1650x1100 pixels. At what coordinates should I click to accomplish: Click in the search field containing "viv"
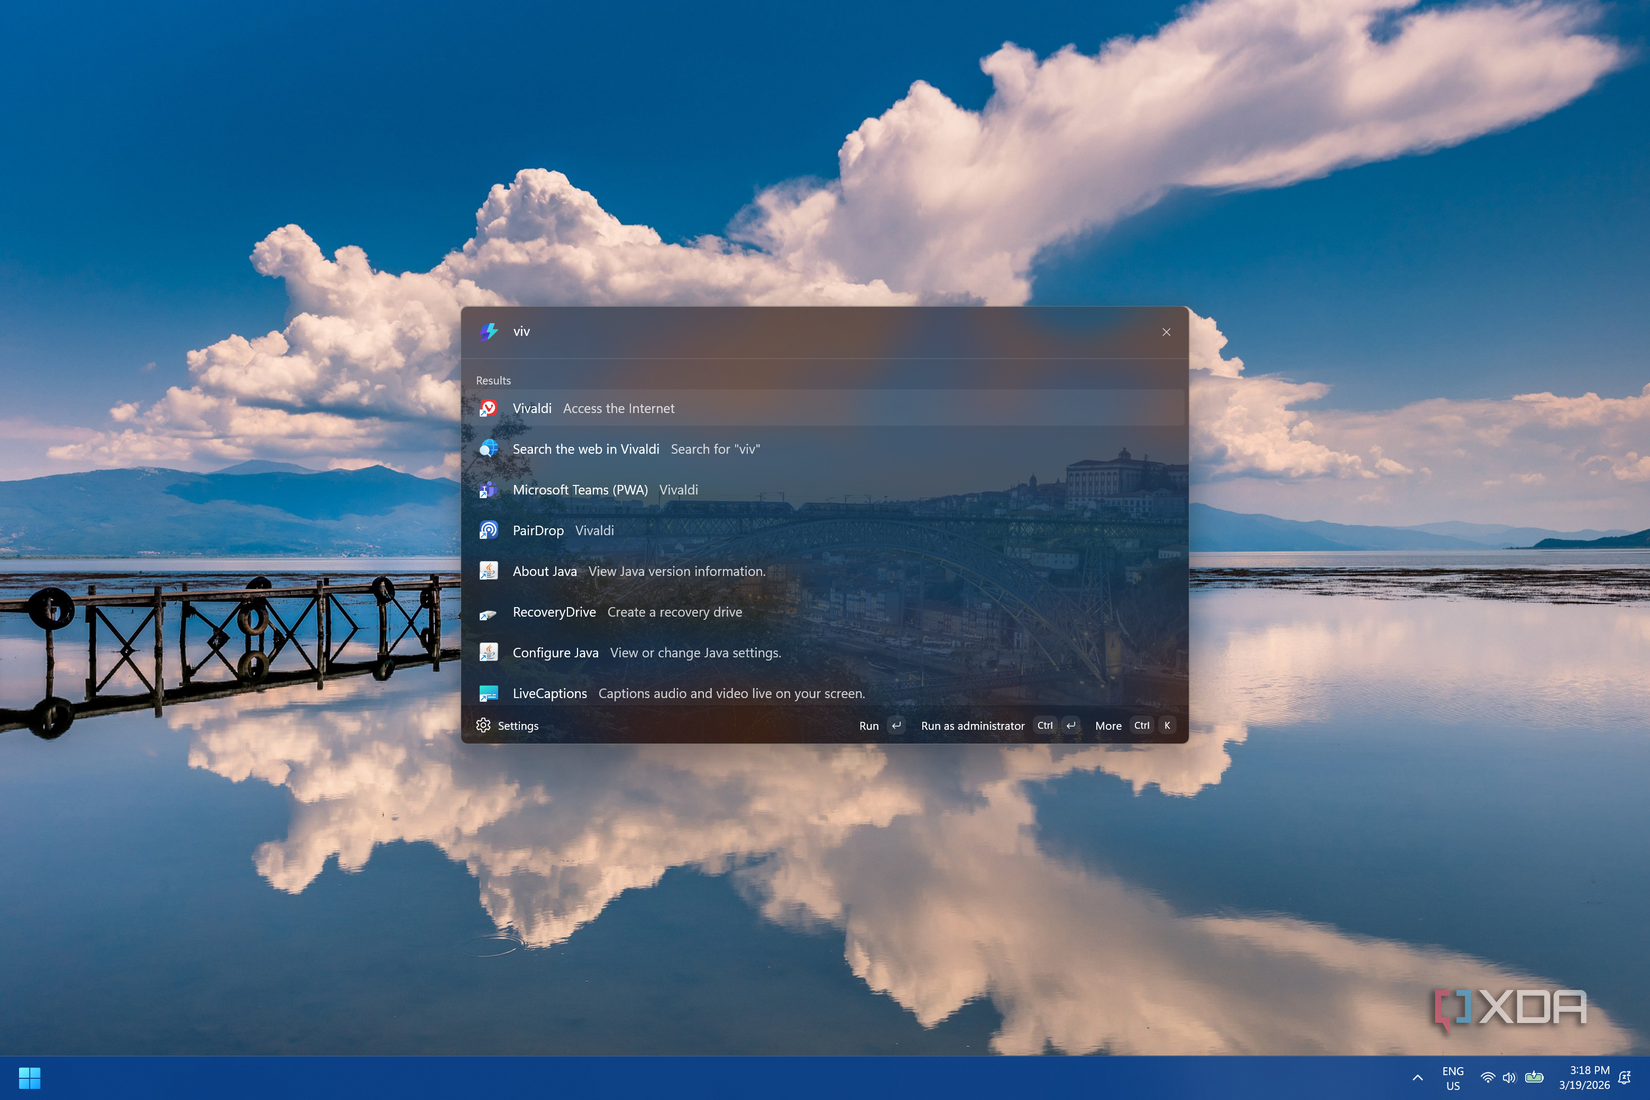825,332
